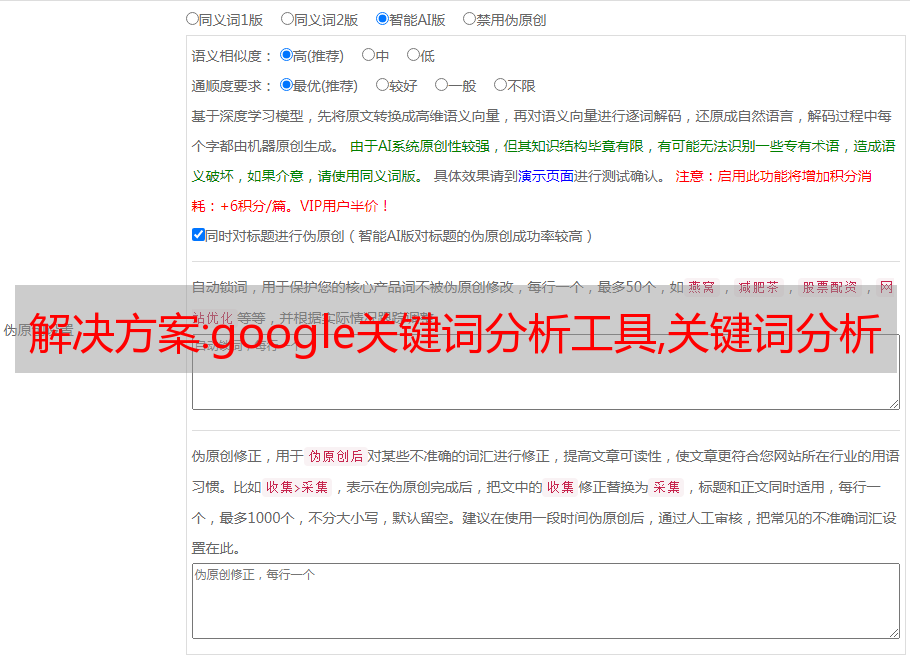Click into the 伪原创修正 textarea
Image resolution: width=911 pixels, height=658 pixels.
(x=546, y=601)
